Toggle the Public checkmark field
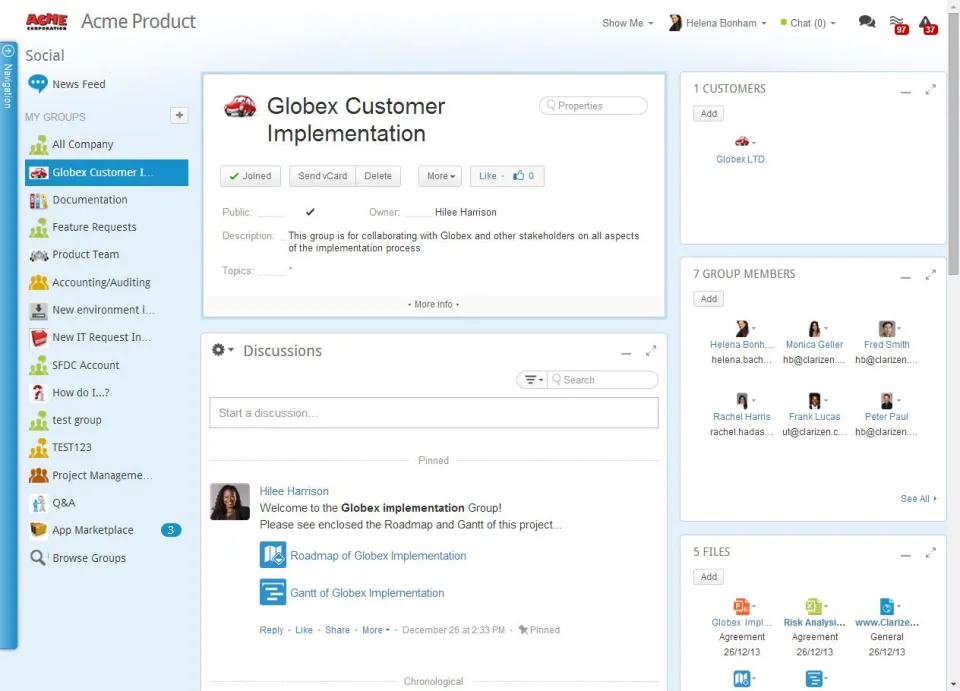960x691 pixels. (310, 212)
